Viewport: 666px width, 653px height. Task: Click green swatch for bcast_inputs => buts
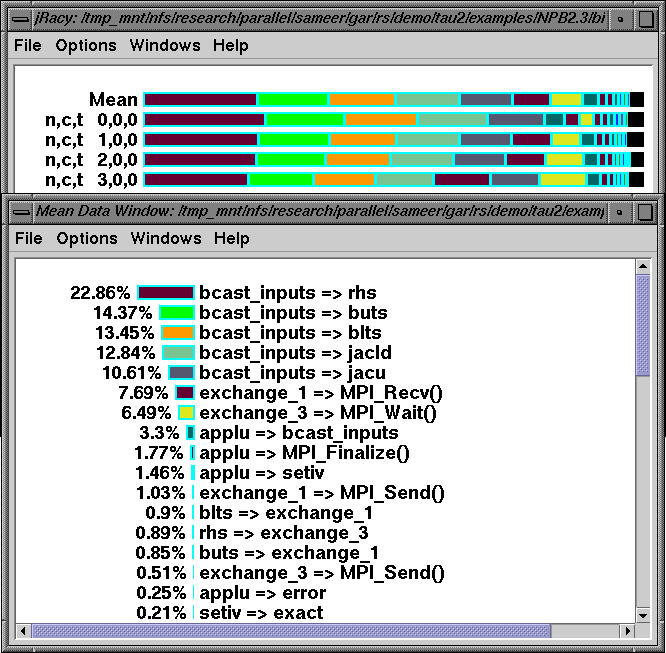coord(177,313)
